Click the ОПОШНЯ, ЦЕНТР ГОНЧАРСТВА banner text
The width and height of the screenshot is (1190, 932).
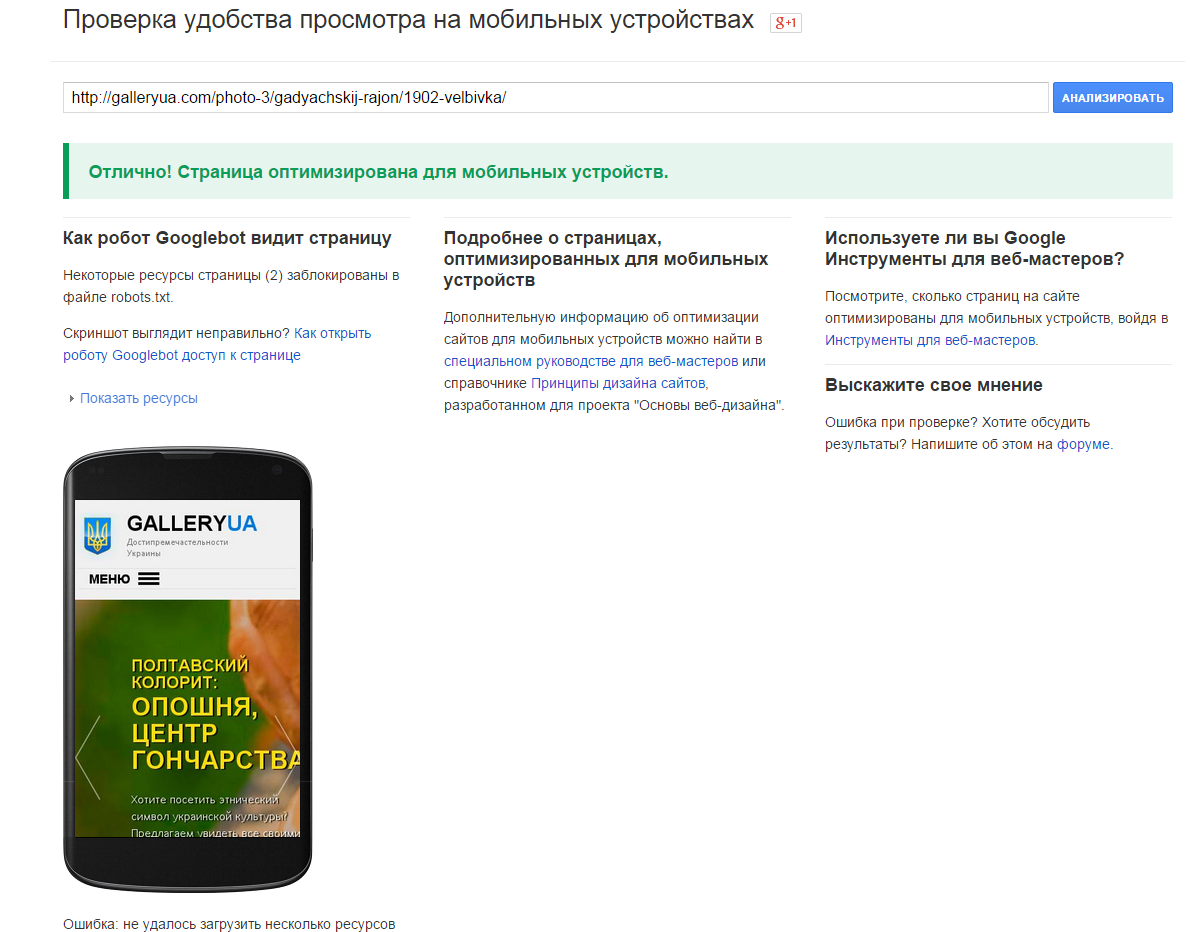click(215, 733)
